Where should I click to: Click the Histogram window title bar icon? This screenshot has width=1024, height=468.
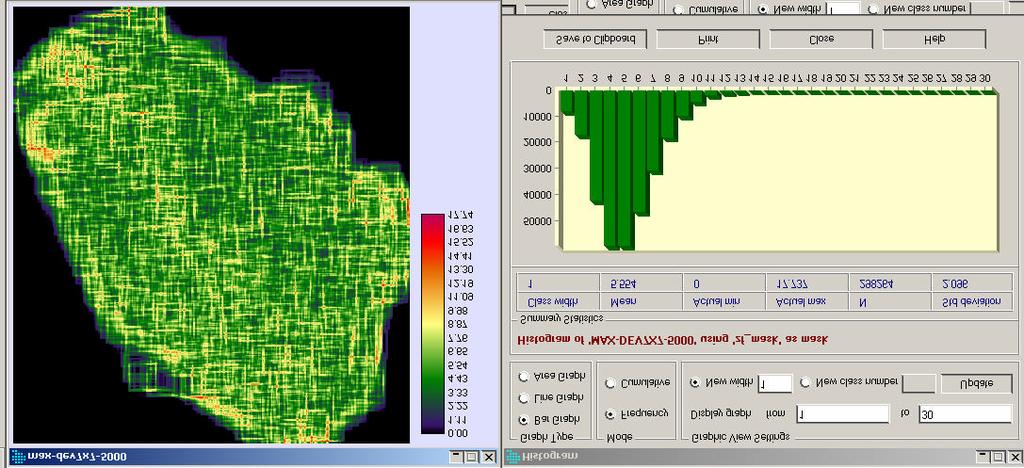pos(513,457)
